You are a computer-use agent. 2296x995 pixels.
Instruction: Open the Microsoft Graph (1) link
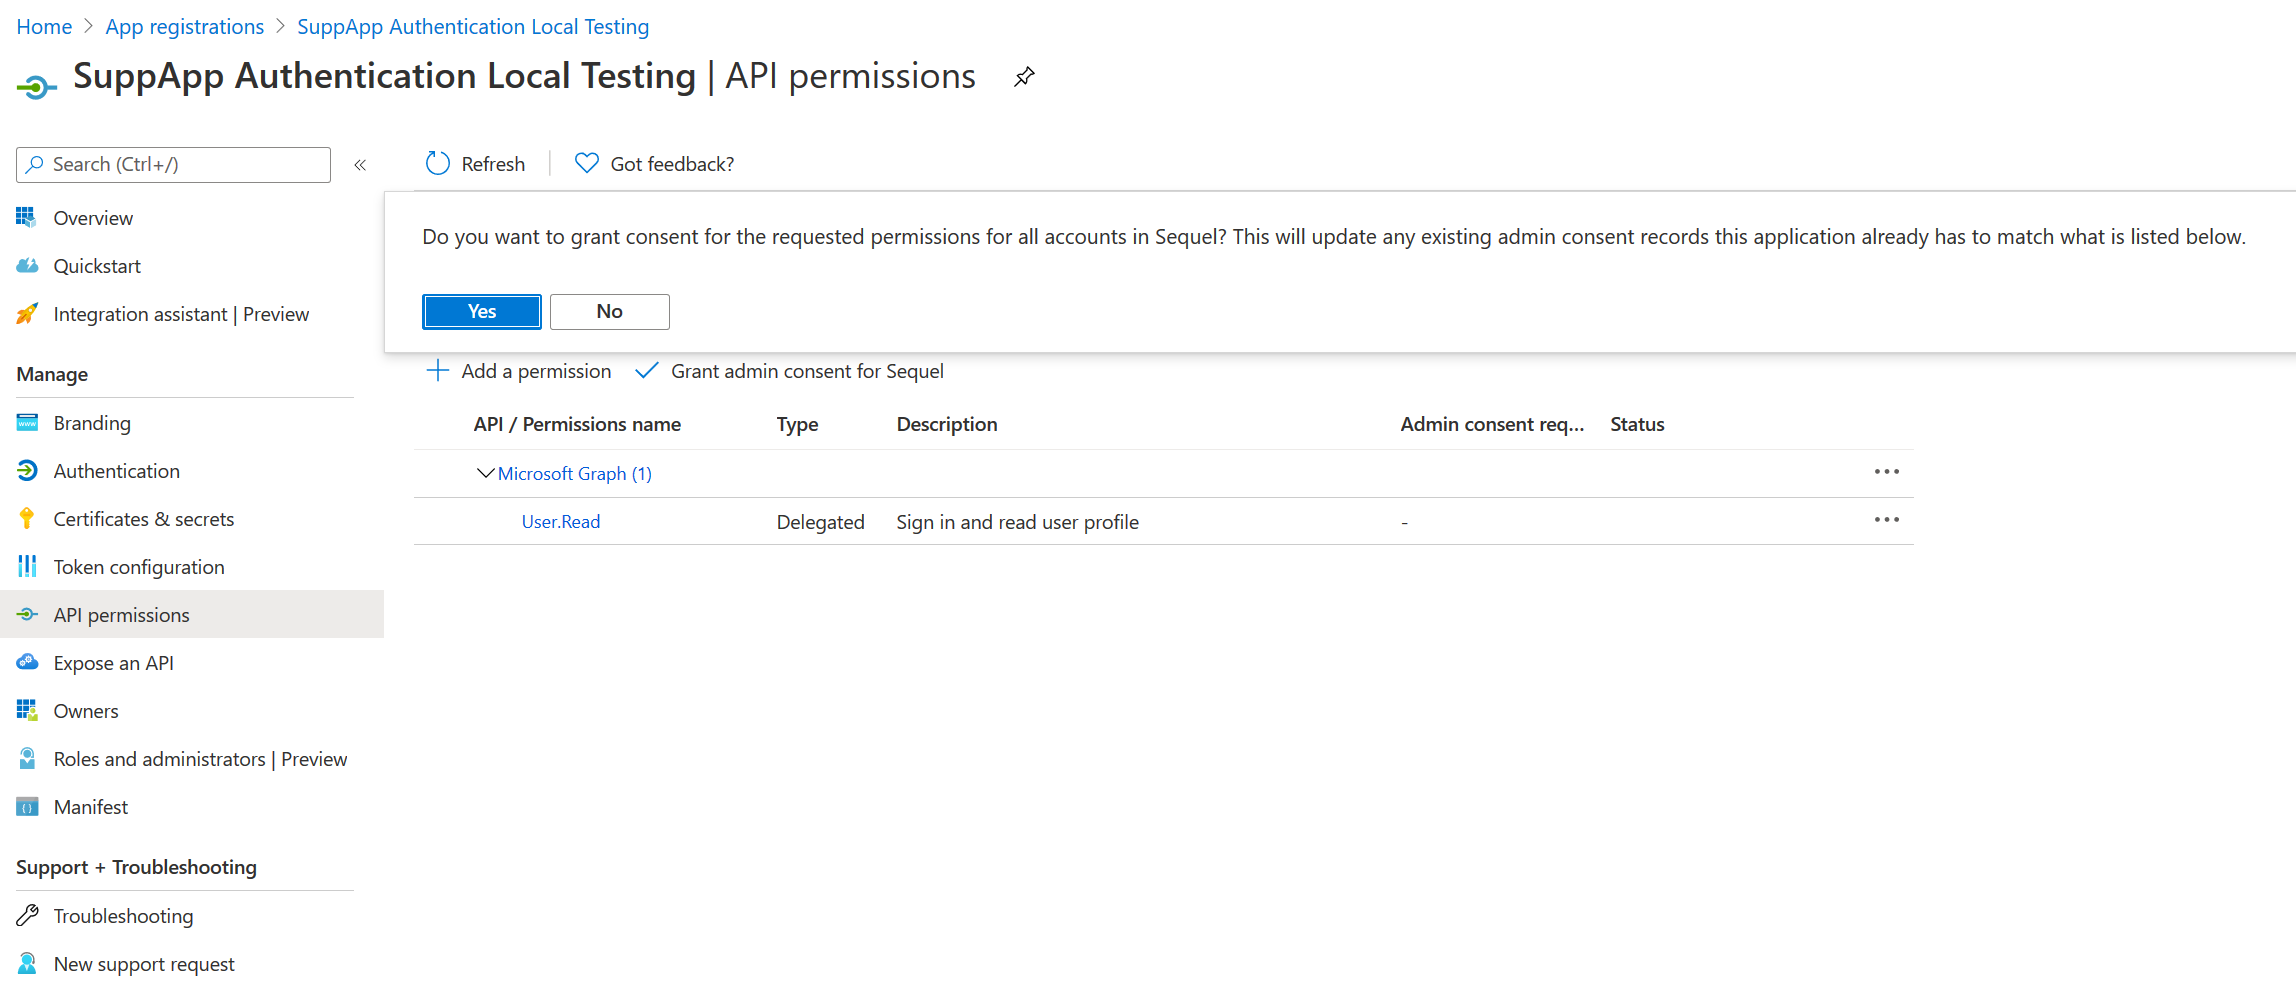tap(575, 473)
